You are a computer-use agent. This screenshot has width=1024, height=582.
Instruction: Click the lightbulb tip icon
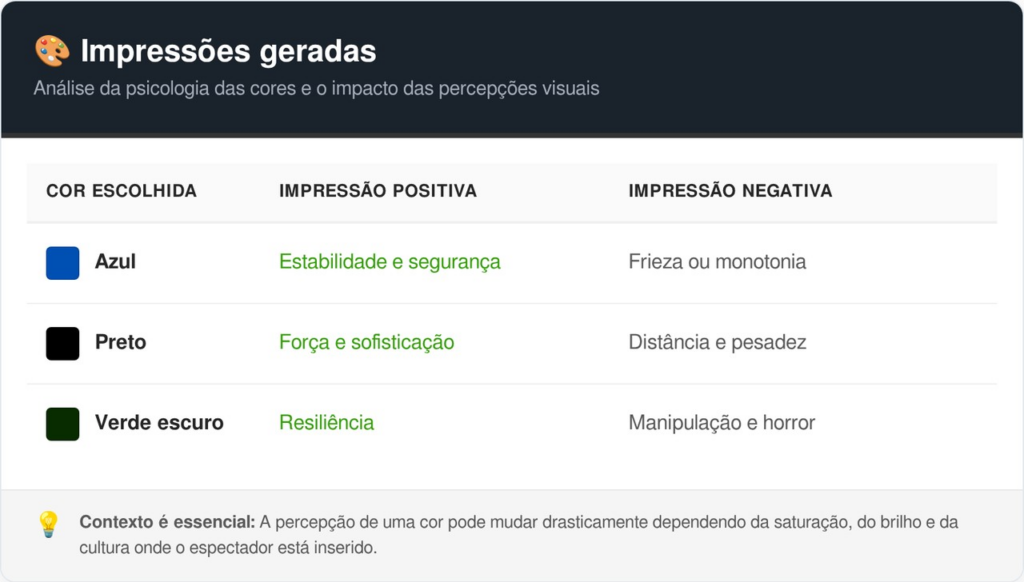[x=48, y=524]
